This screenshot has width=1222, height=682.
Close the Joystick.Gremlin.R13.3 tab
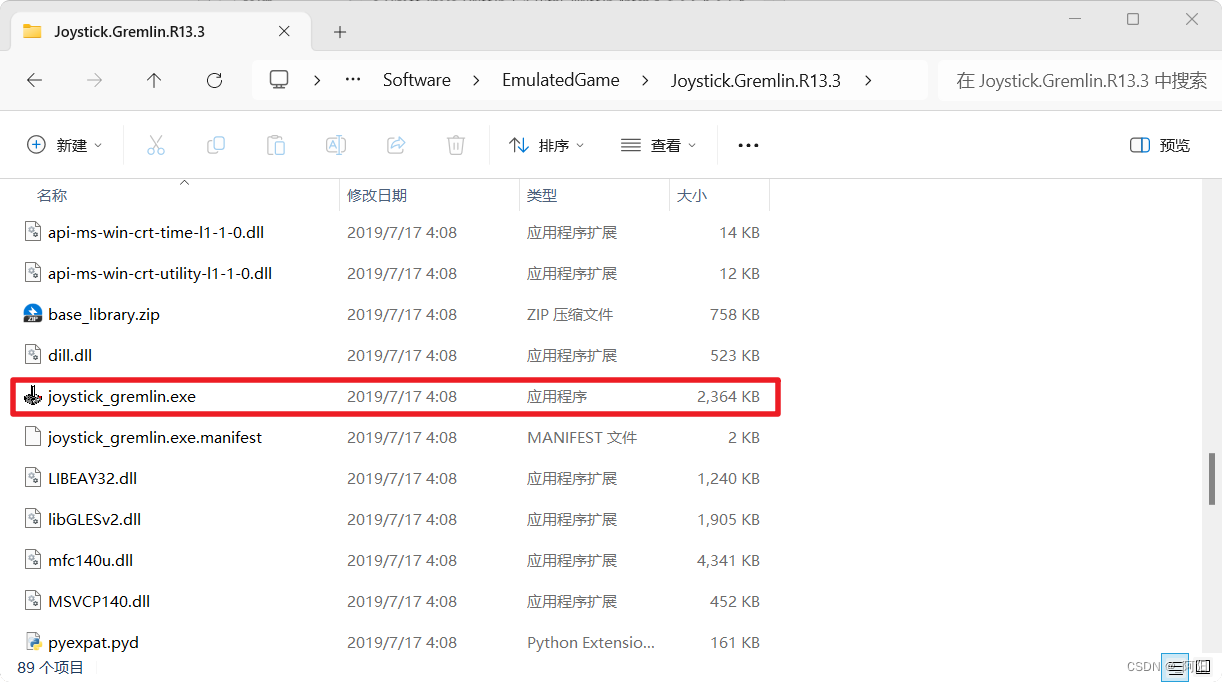point(284,31)
